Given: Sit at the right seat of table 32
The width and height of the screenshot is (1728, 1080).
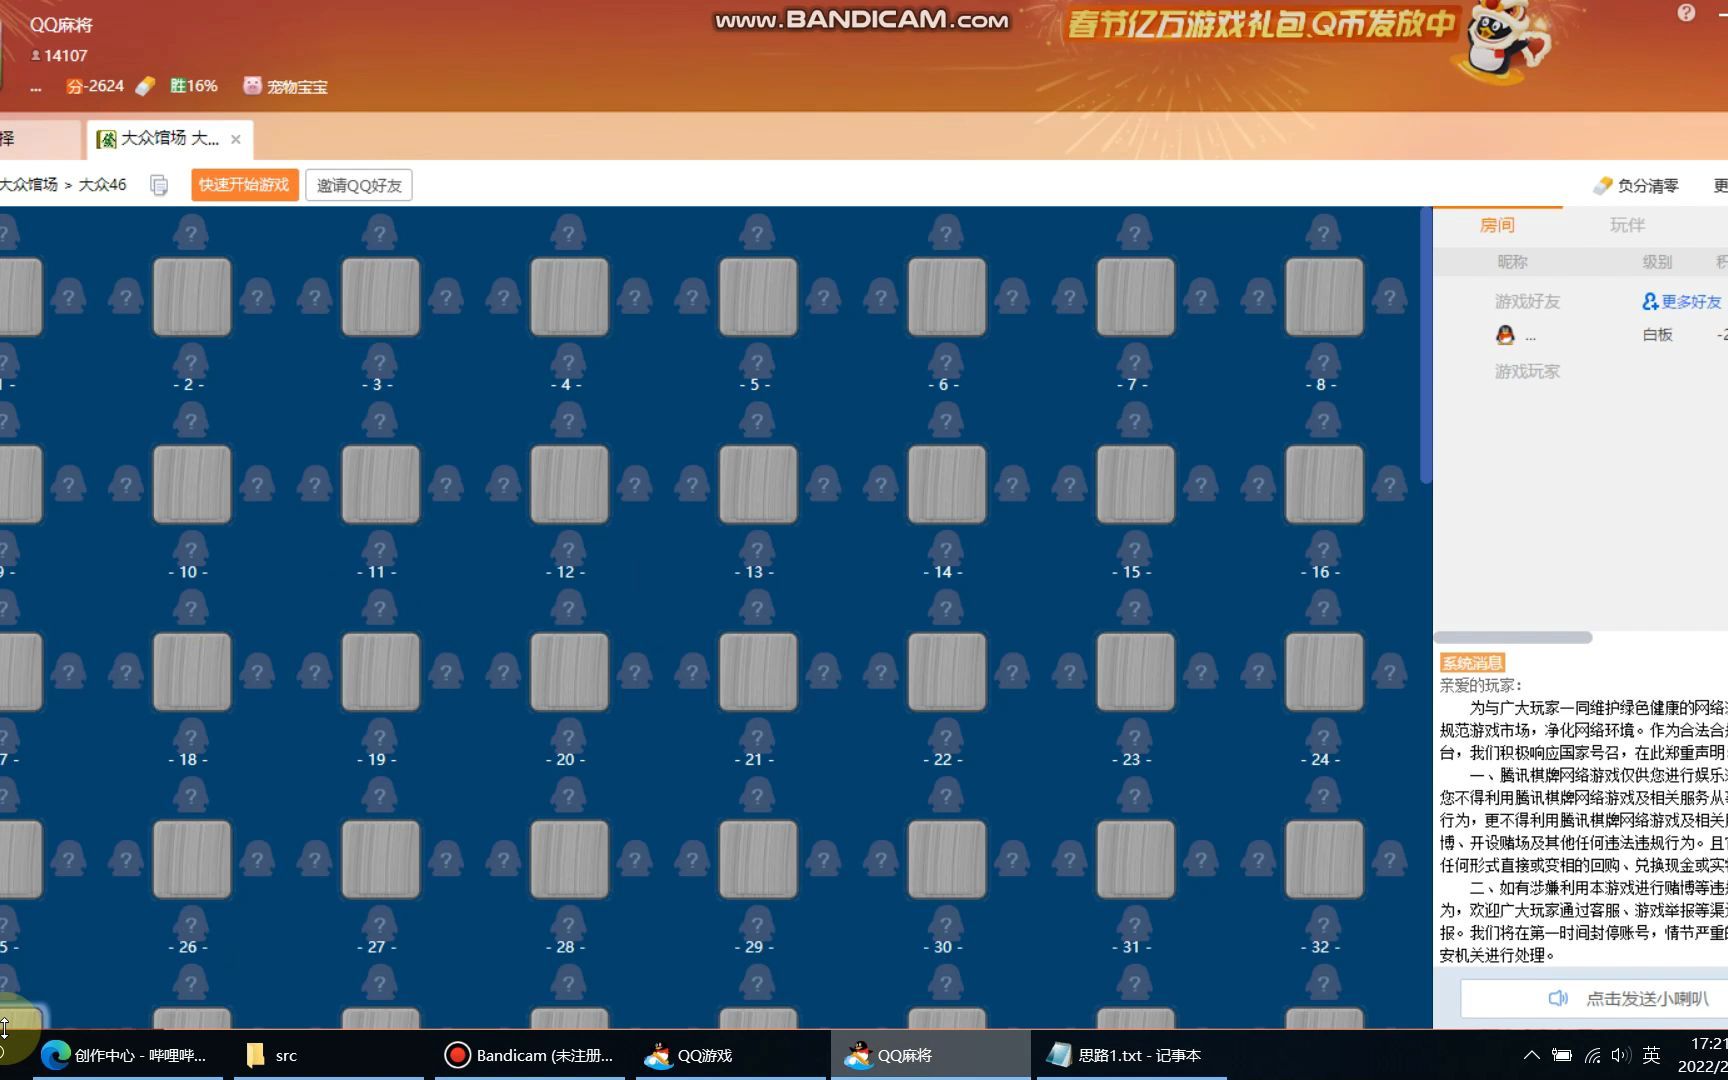Looking at the screenshot, I should tap(1390, 860).
